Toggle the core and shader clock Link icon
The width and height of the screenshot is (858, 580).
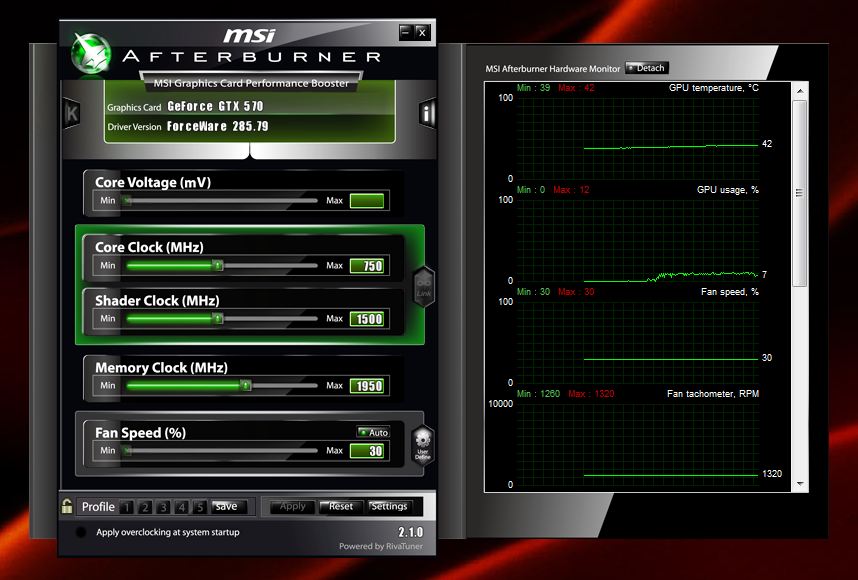point(424,285)
